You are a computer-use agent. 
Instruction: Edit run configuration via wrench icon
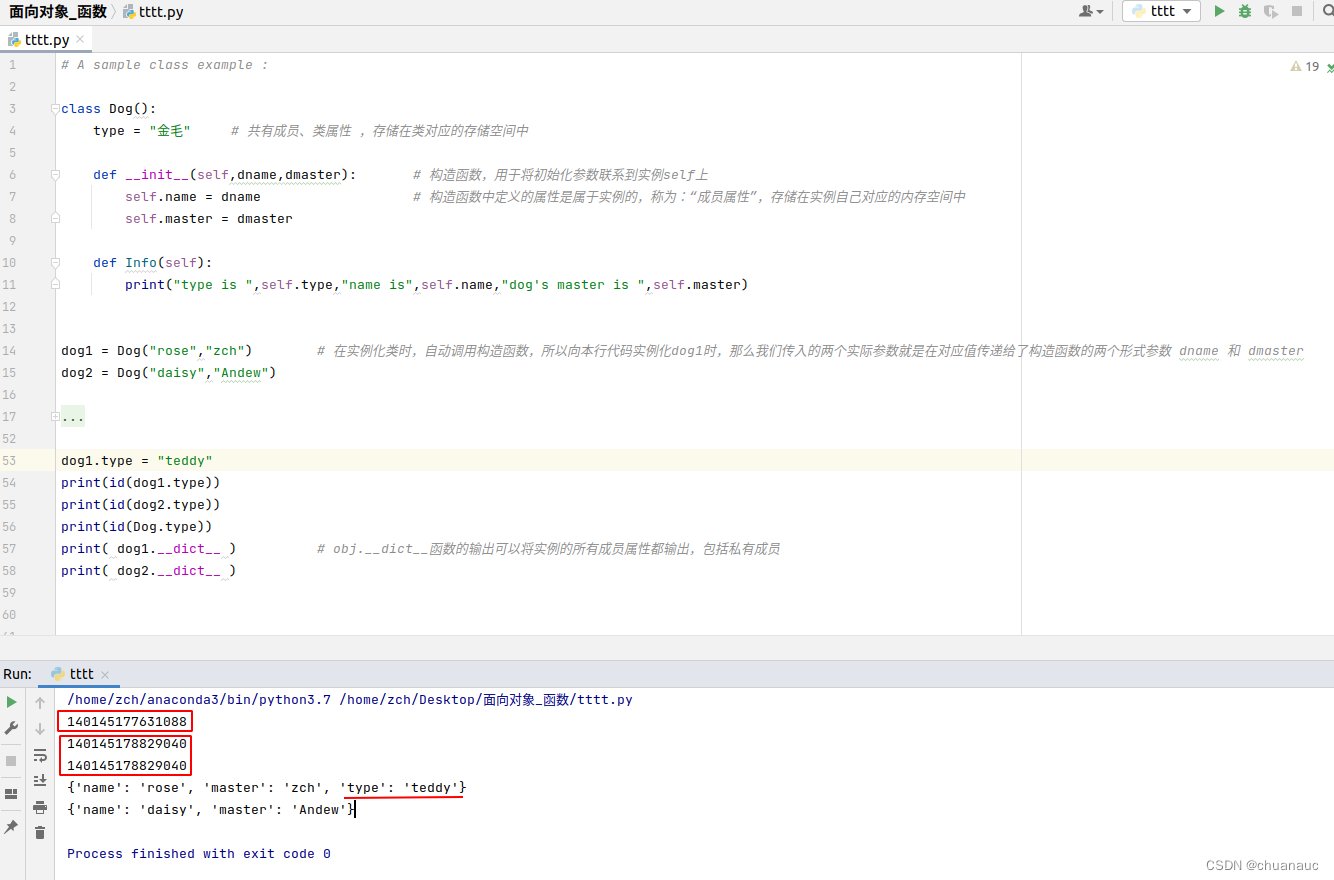(x=12, y=728)
